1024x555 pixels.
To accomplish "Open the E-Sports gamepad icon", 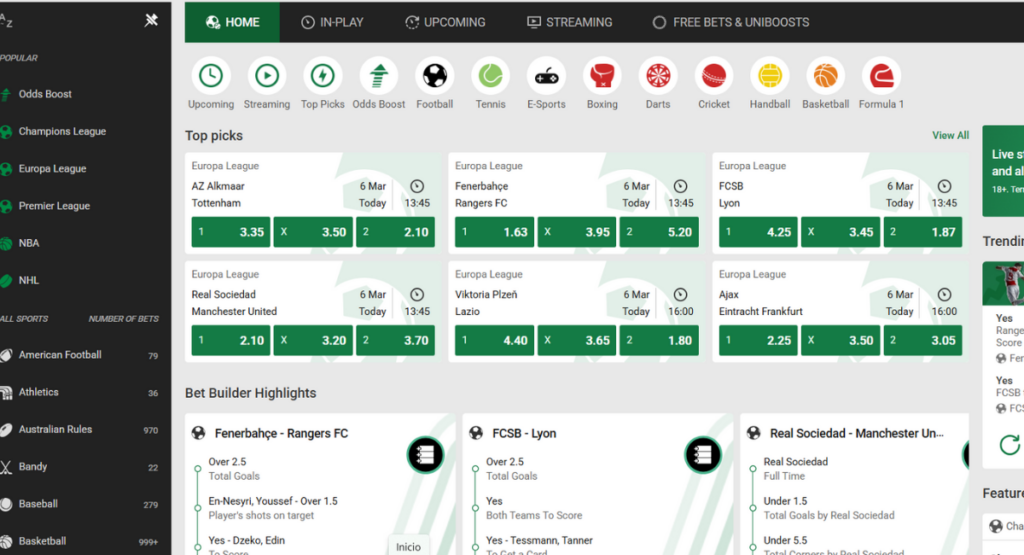I will 547,76.
